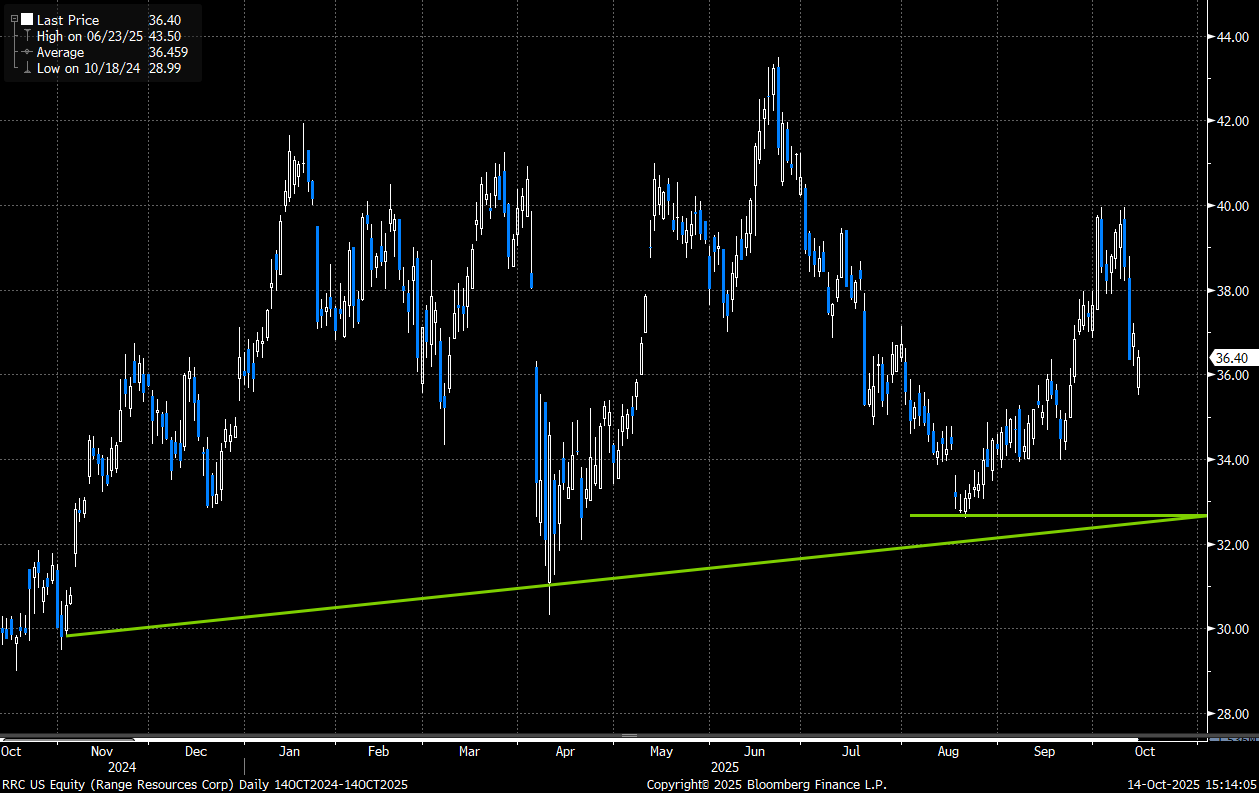Click the white Last Price color swatch

[x=26, y=20]
